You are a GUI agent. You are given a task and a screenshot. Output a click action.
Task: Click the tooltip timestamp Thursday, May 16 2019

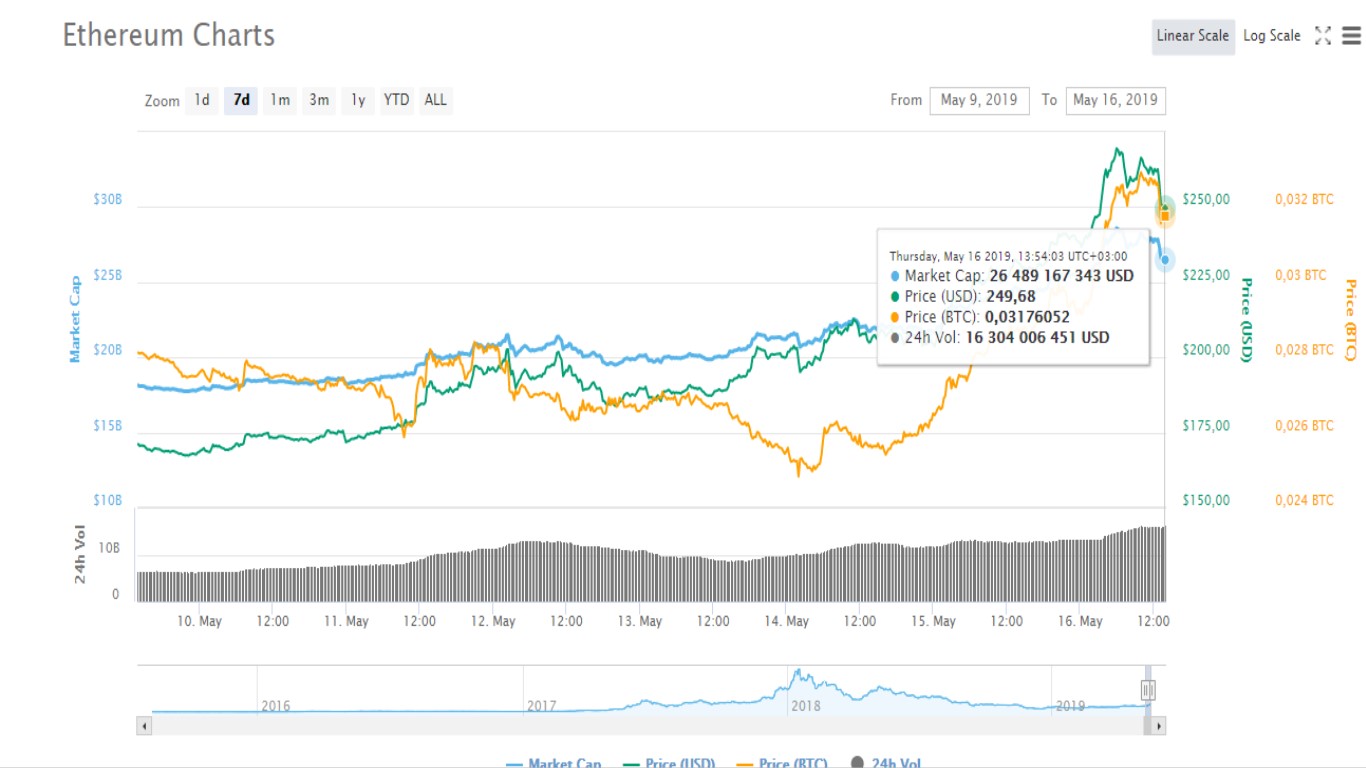1008,256
